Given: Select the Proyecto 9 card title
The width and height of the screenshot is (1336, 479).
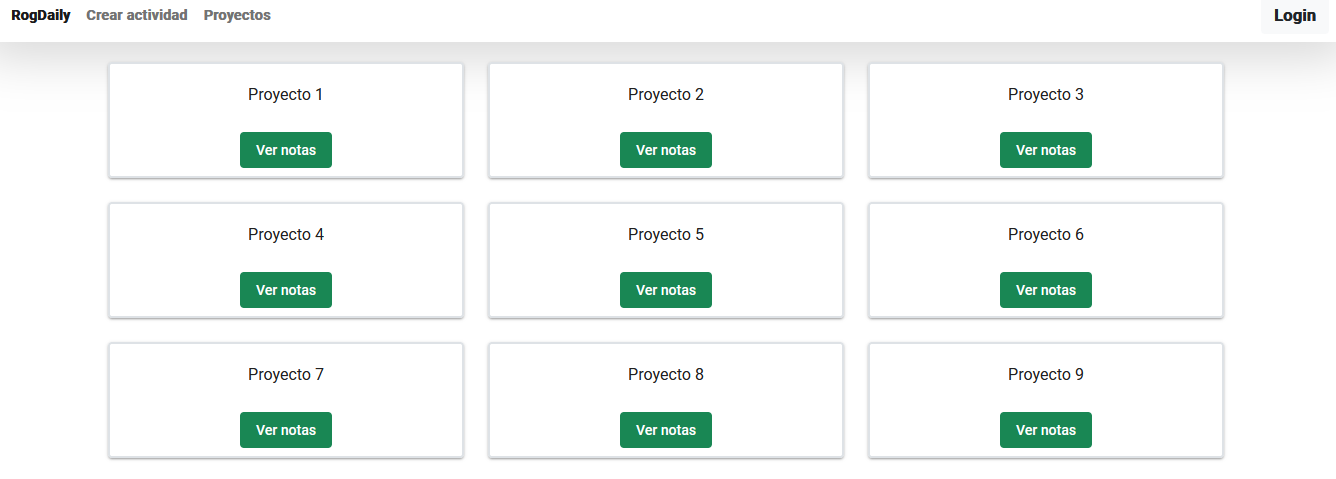Looking at the screenshot, I should click(x=1046, y=375).
